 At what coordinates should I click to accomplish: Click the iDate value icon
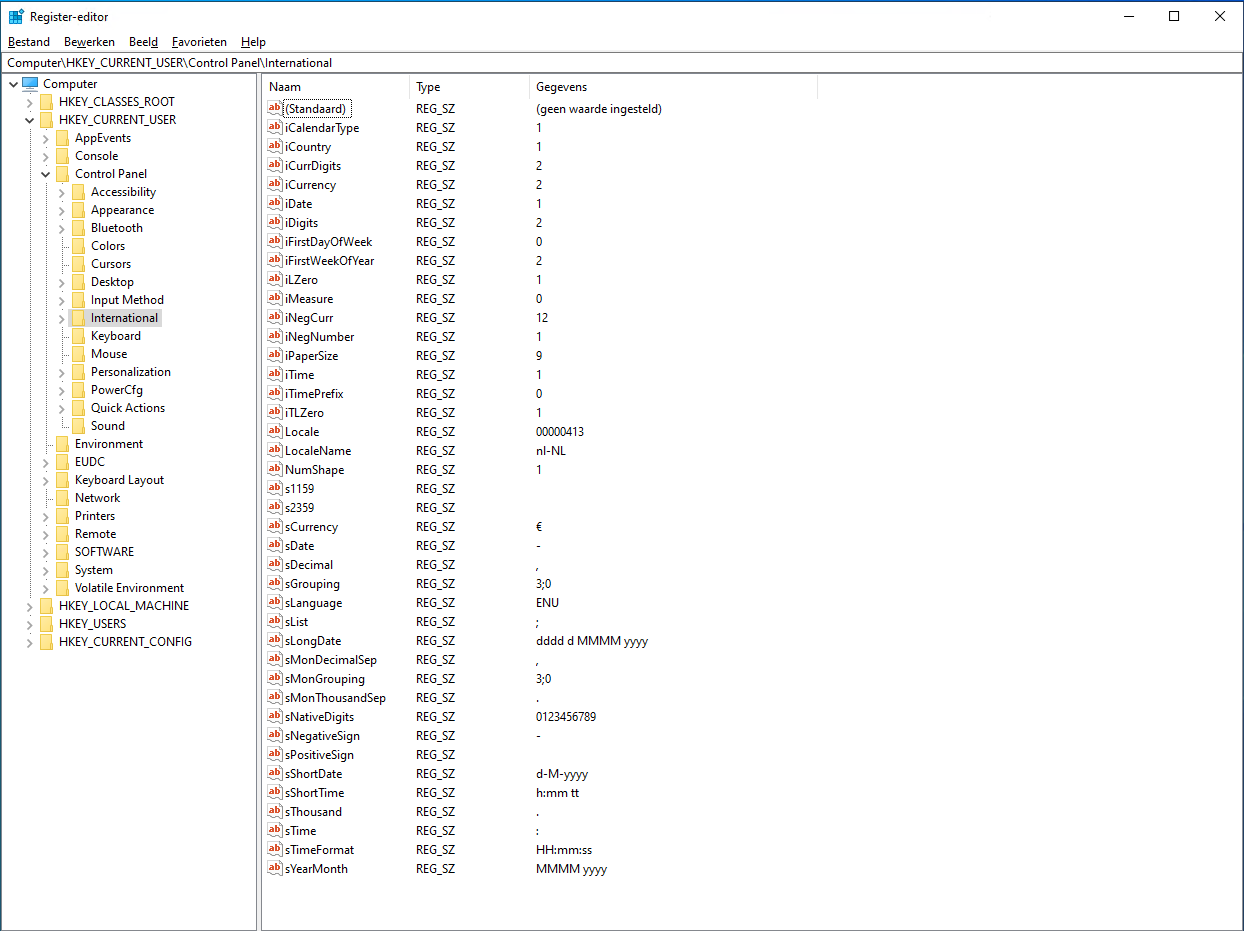tap(275, 203)
